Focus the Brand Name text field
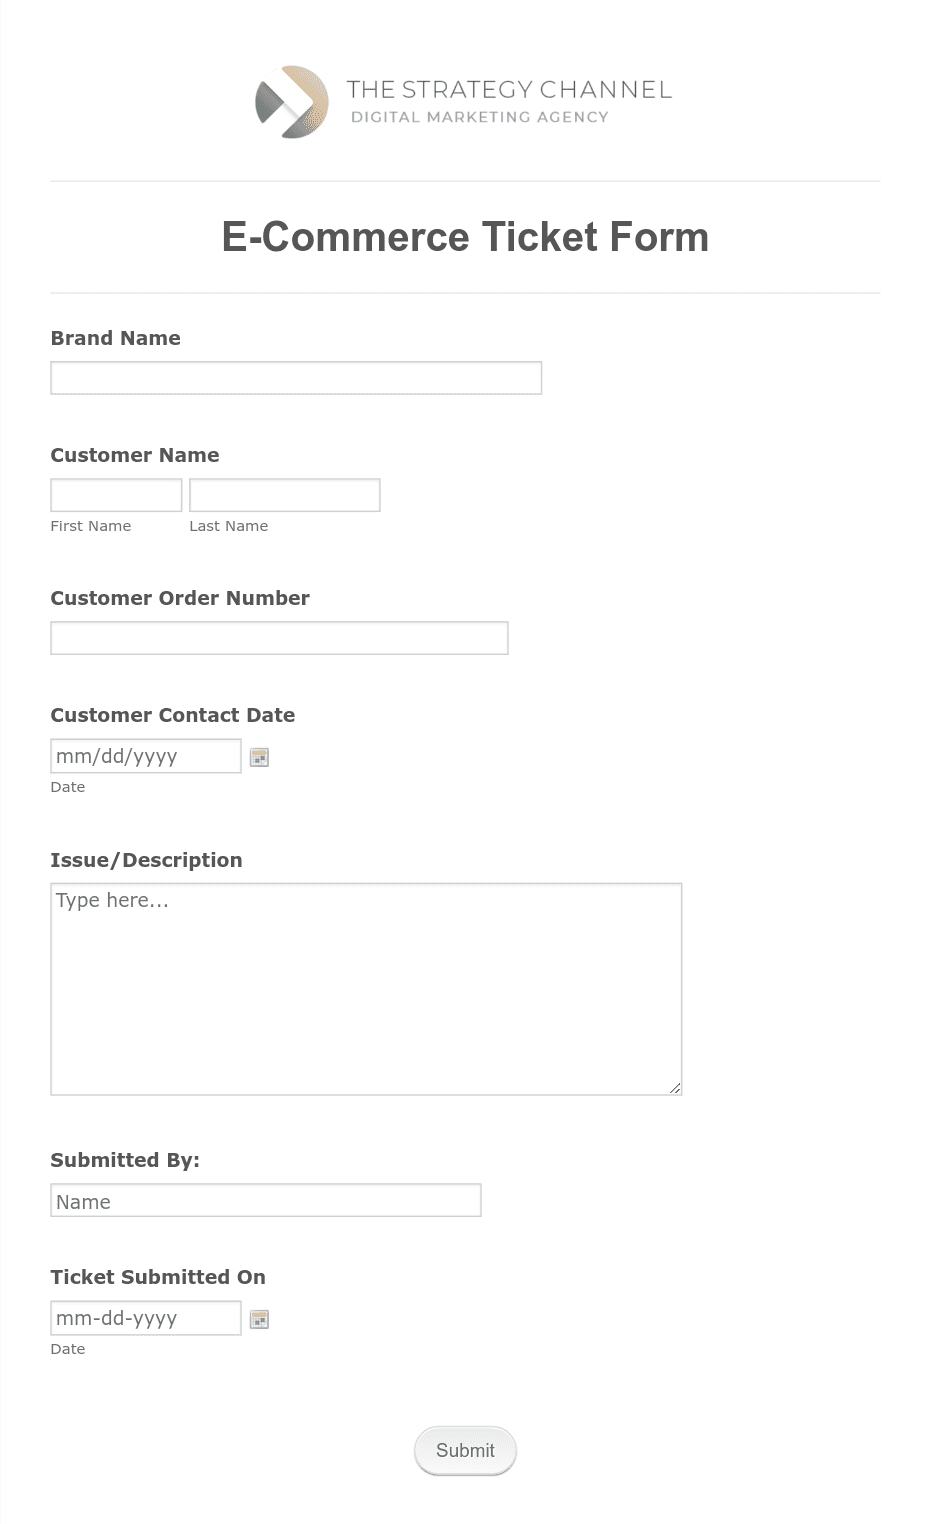The image size is (930, 1524). point(296,378)
